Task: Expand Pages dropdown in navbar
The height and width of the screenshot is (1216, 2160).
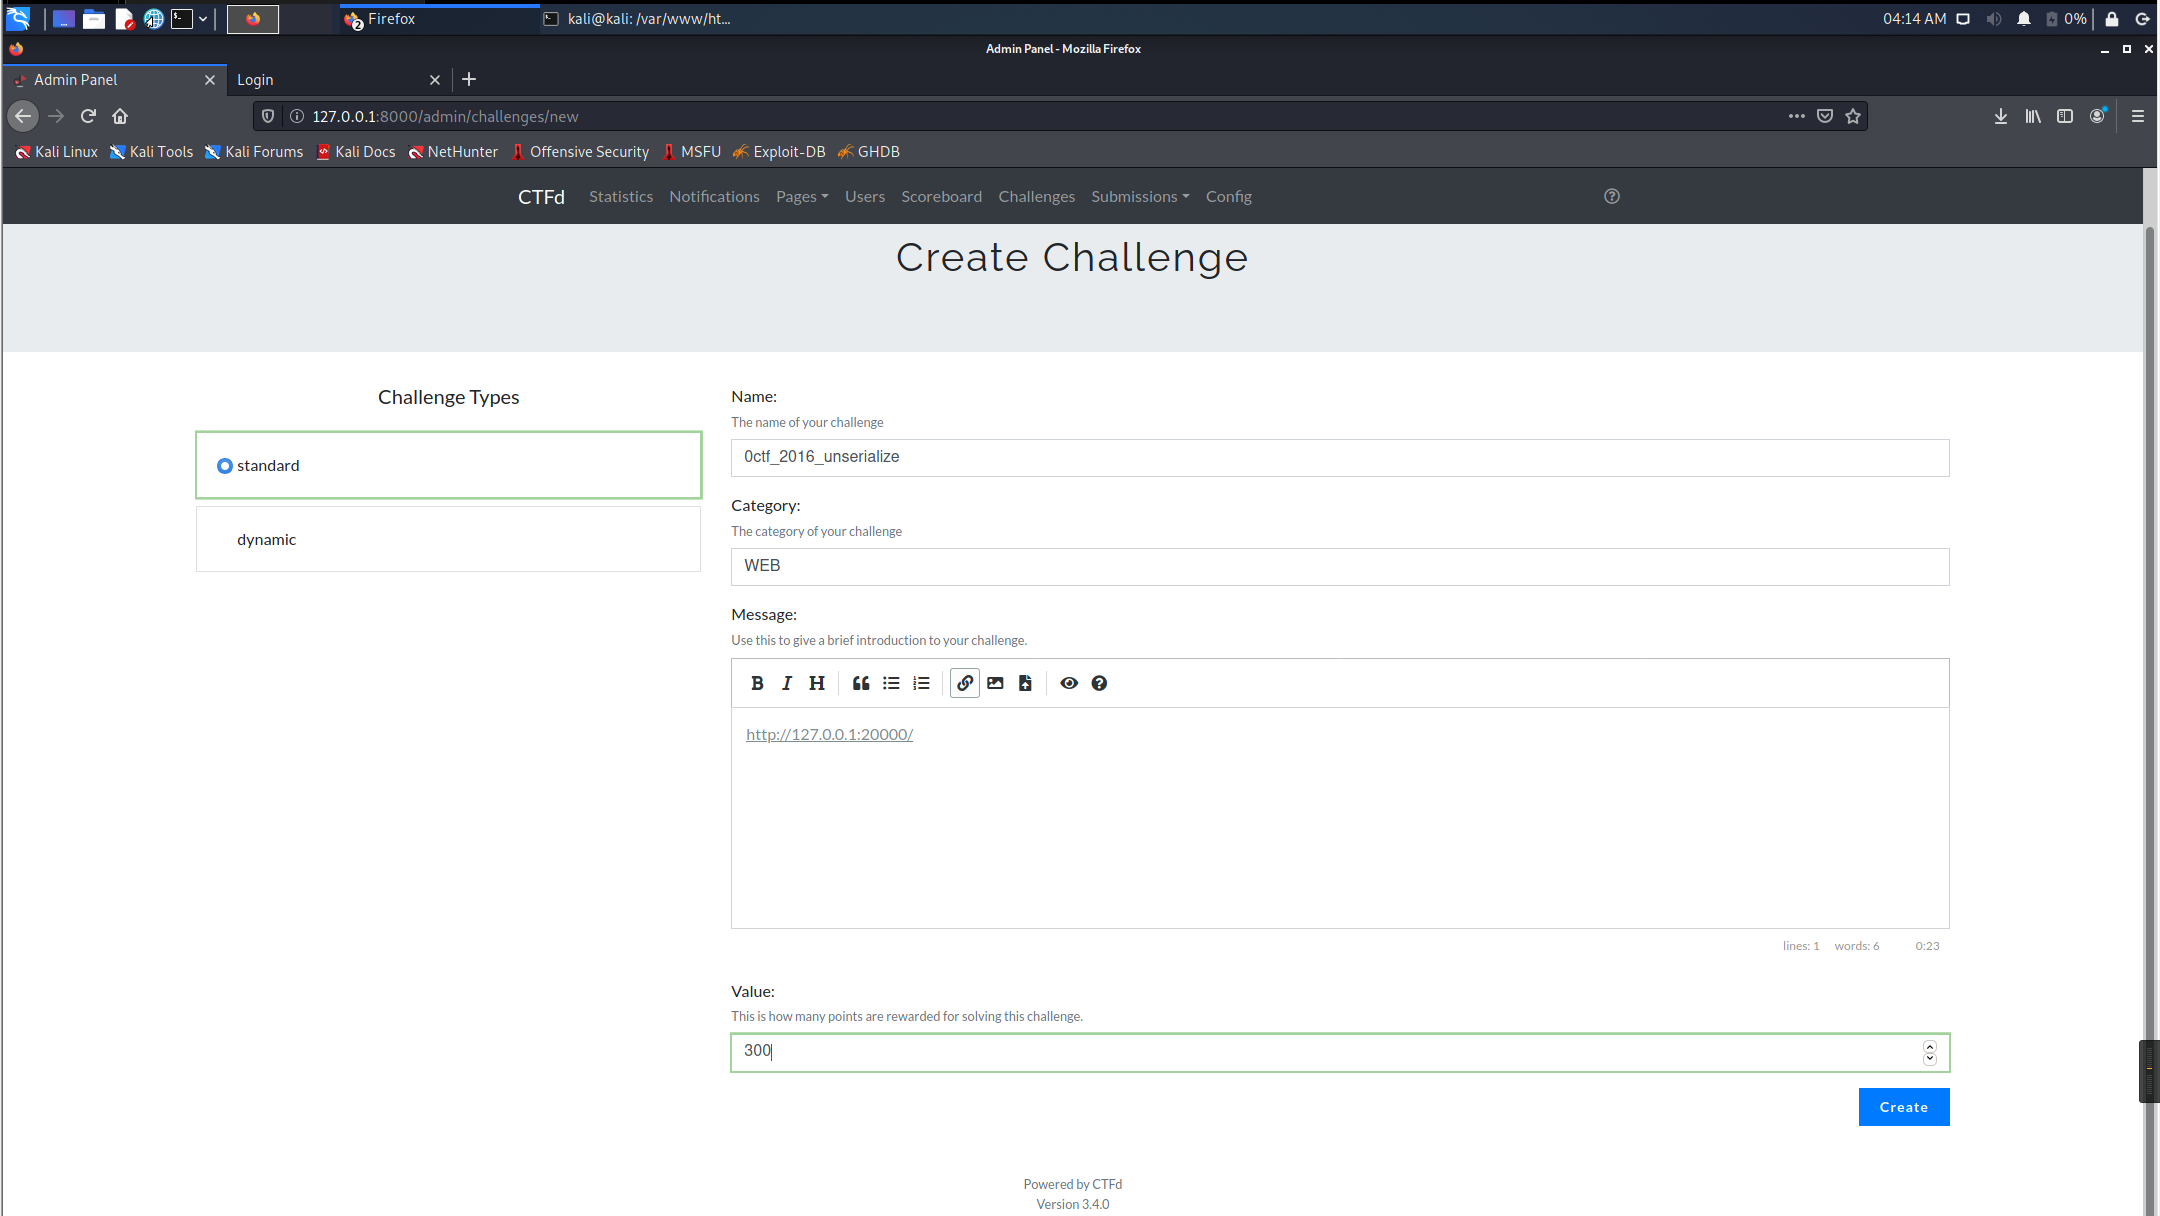Action: click(802, 197)
